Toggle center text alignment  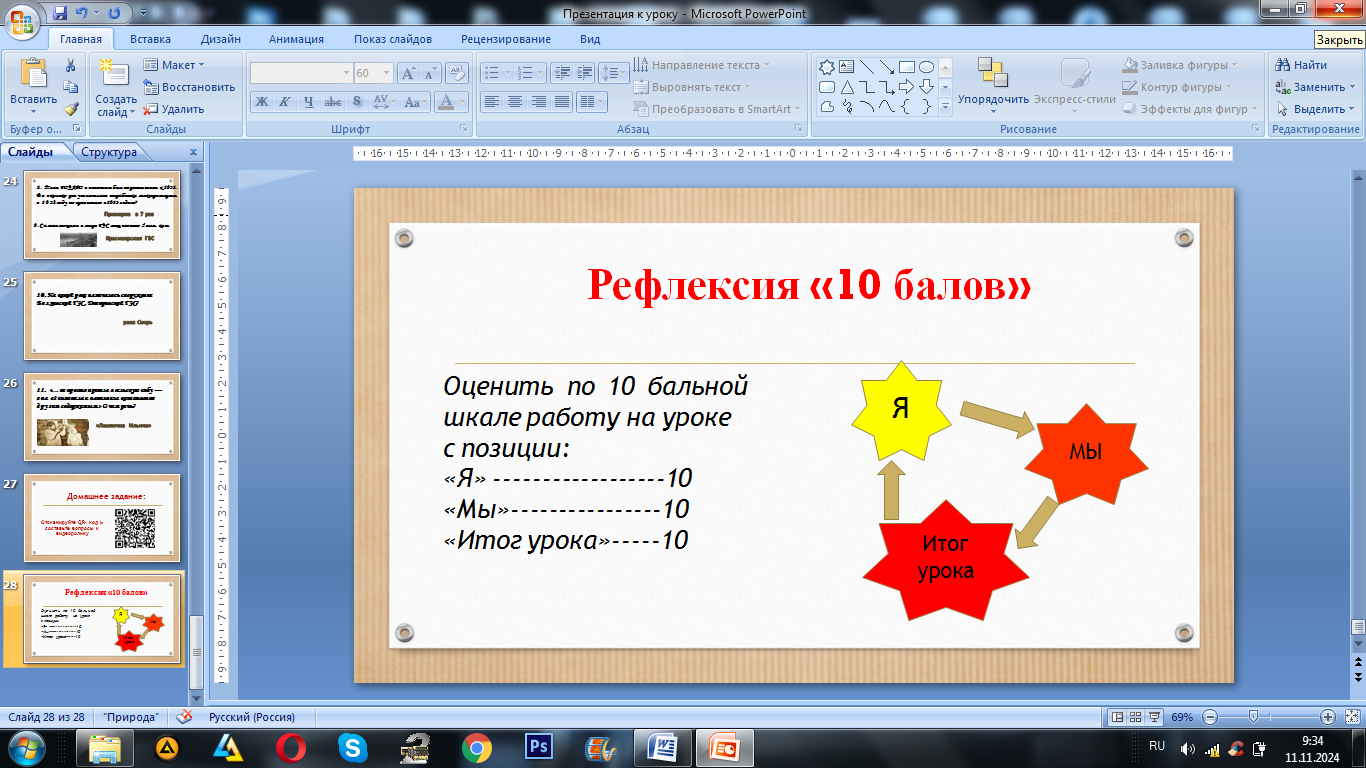[x=515, y=102]
